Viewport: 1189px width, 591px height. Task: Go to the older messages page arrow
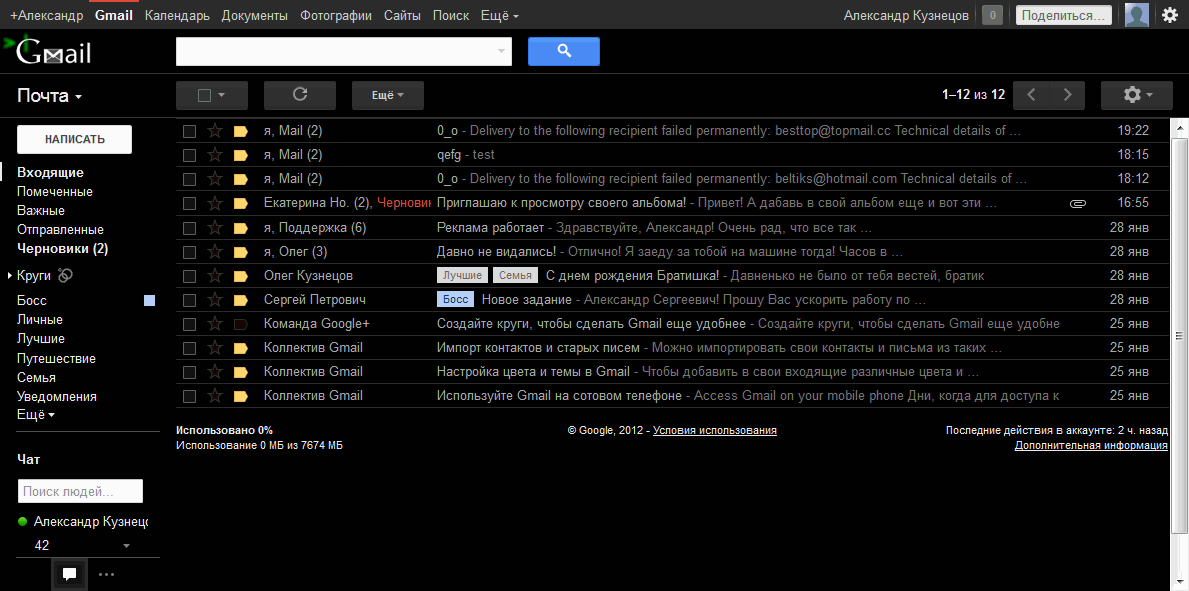click(1067, 95)
